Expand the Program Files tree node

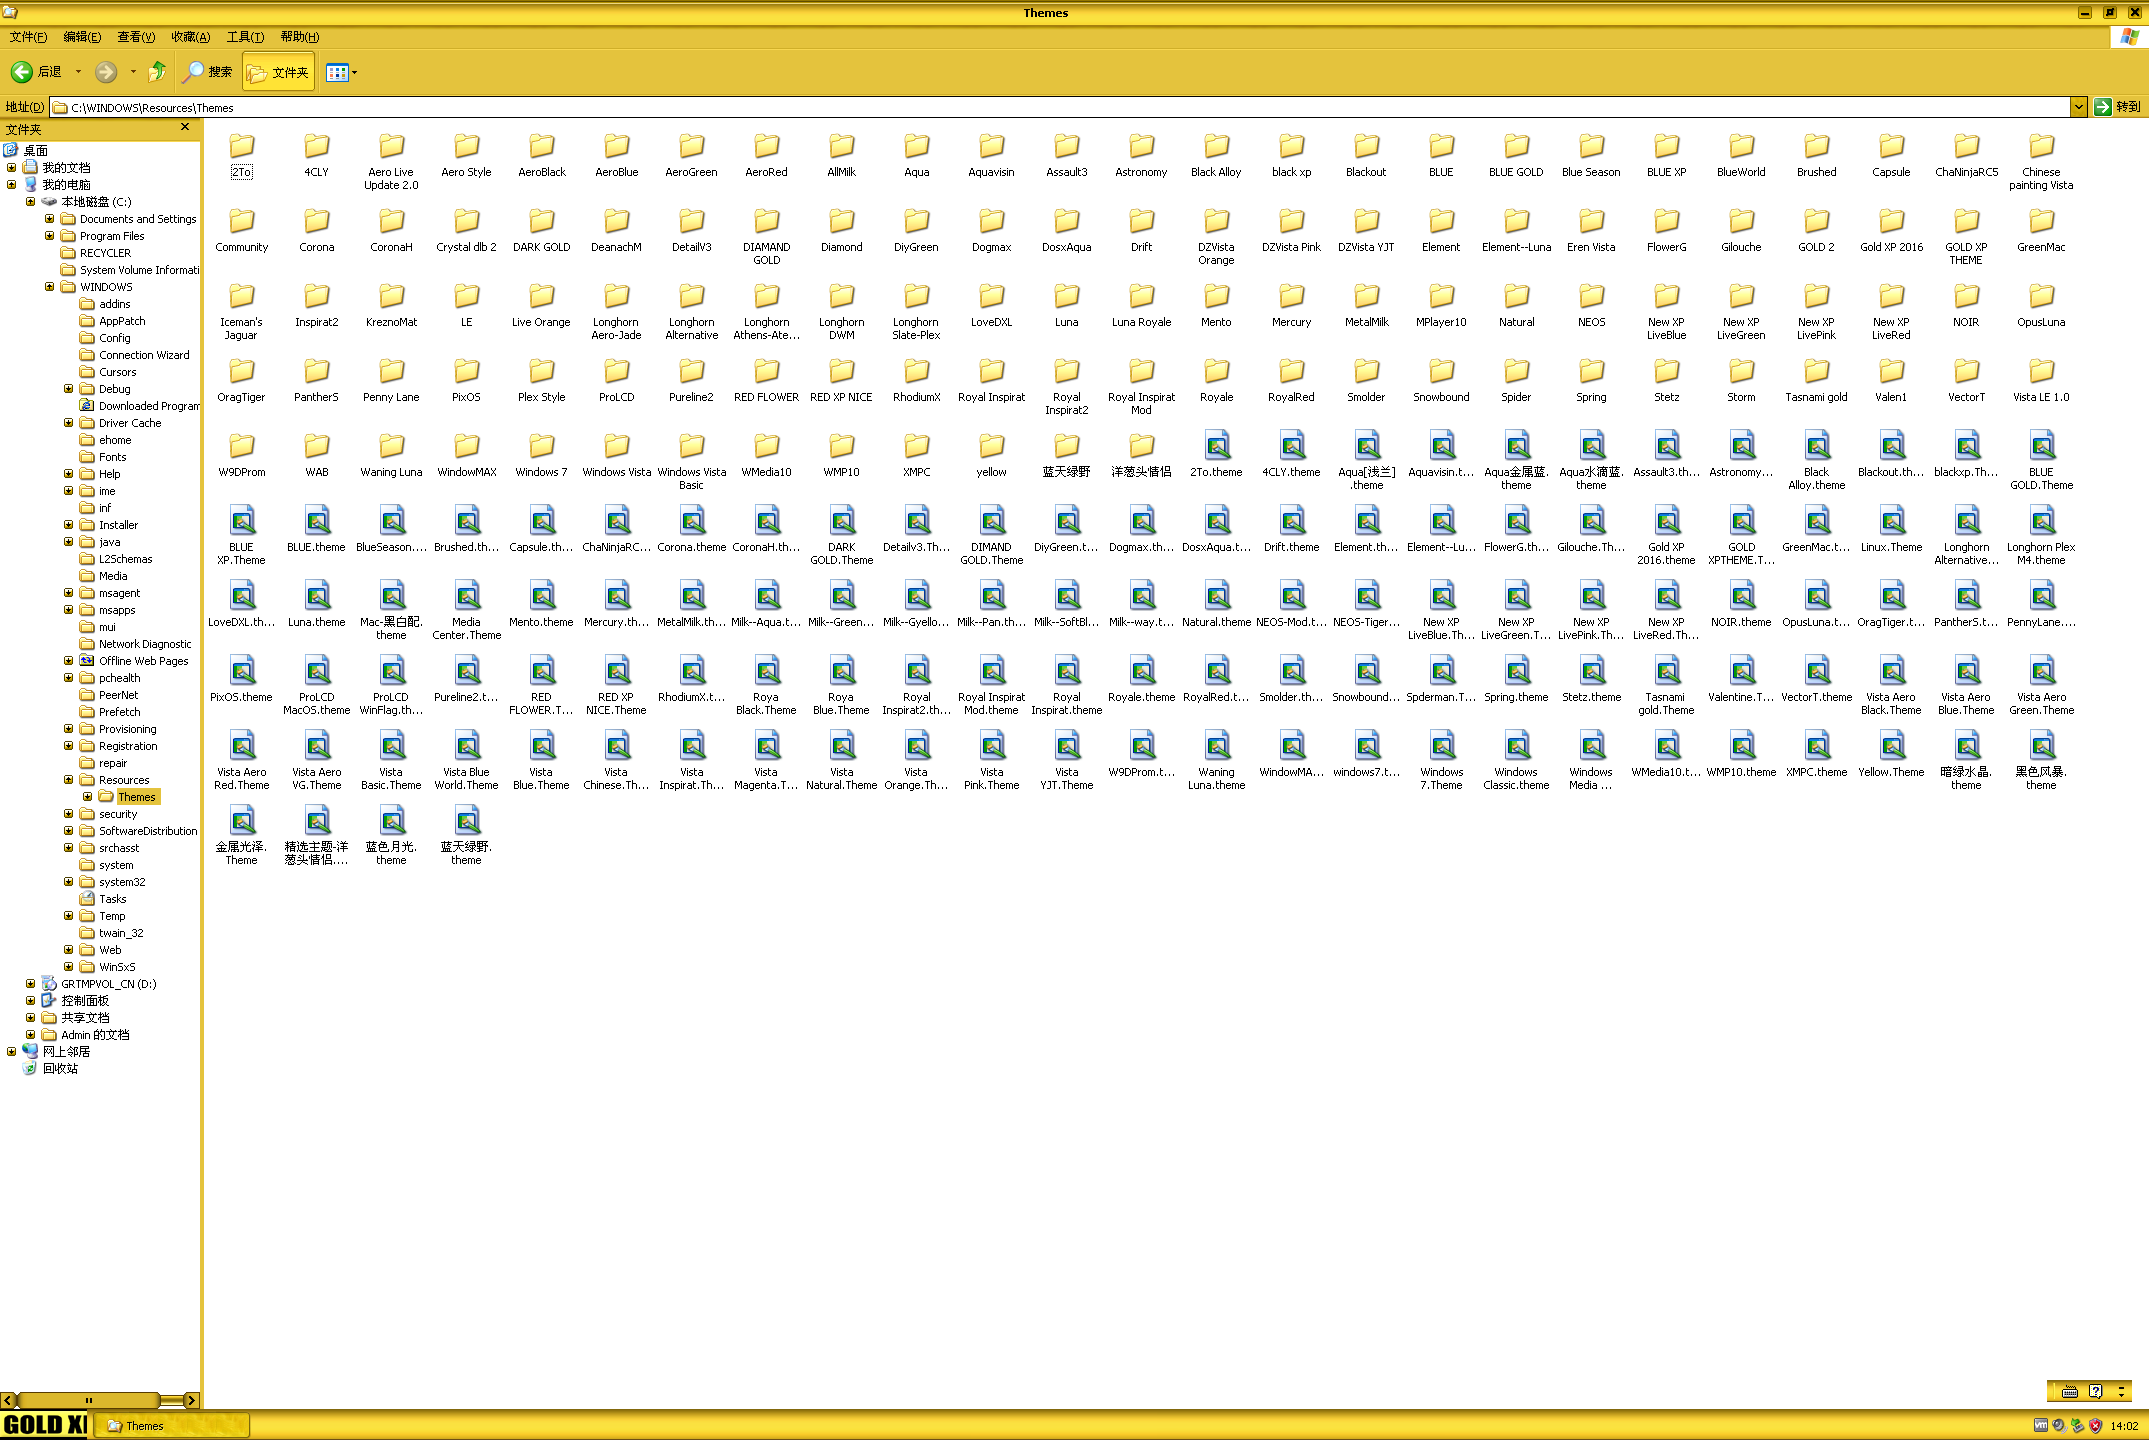pos(50,236)
